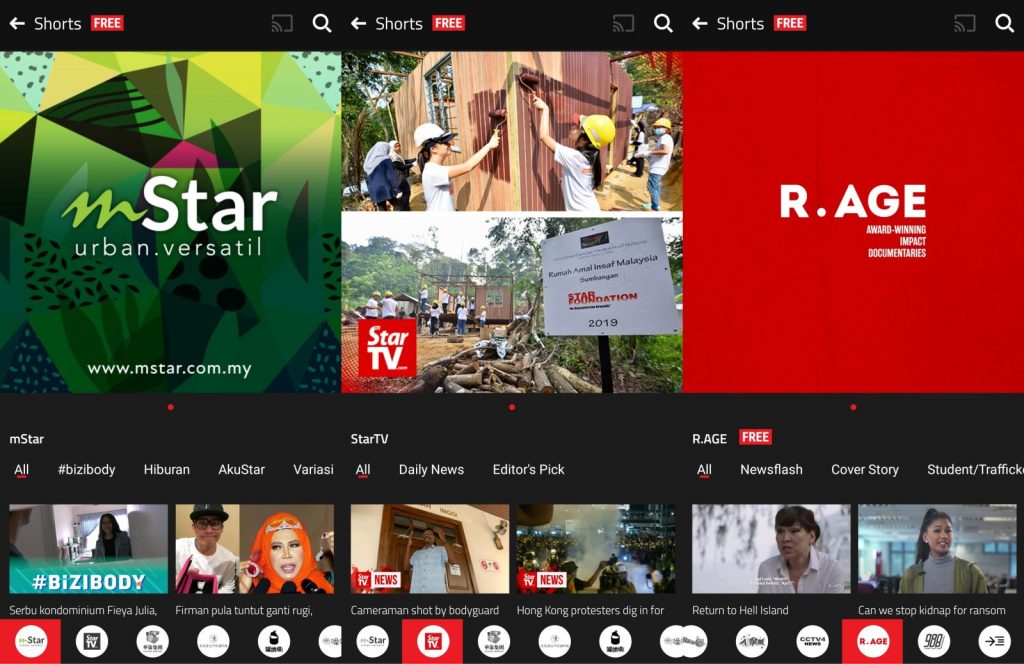Viewport: 1024px width, 664px height.
Task: Click 'Return to Hell Island' title
Action: (x=740, y=610)
